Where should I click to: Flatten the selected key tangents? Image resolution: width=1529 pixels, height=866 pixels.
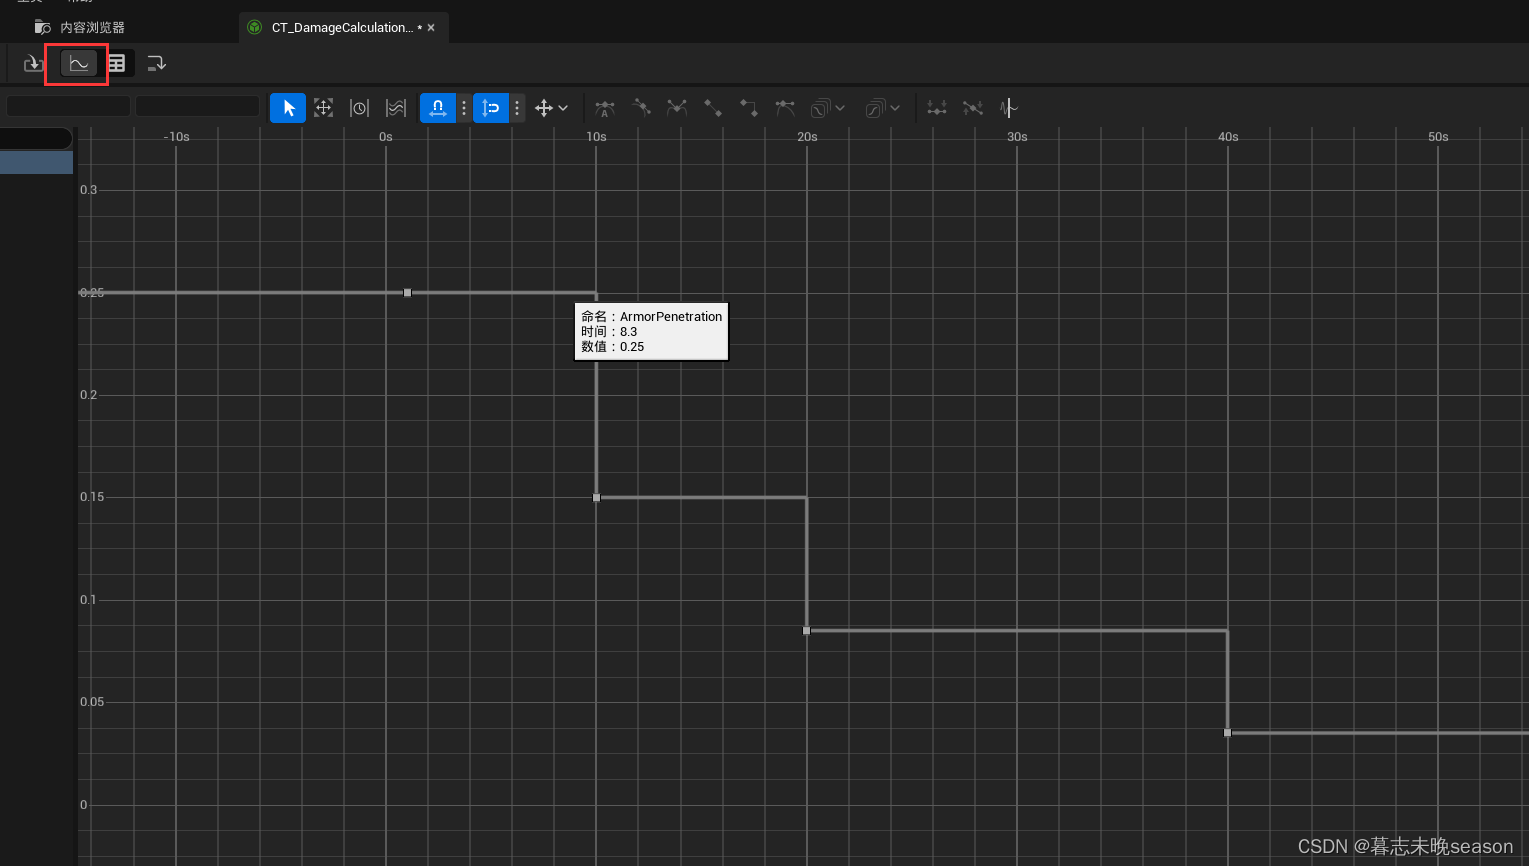[x=936, y=107]
